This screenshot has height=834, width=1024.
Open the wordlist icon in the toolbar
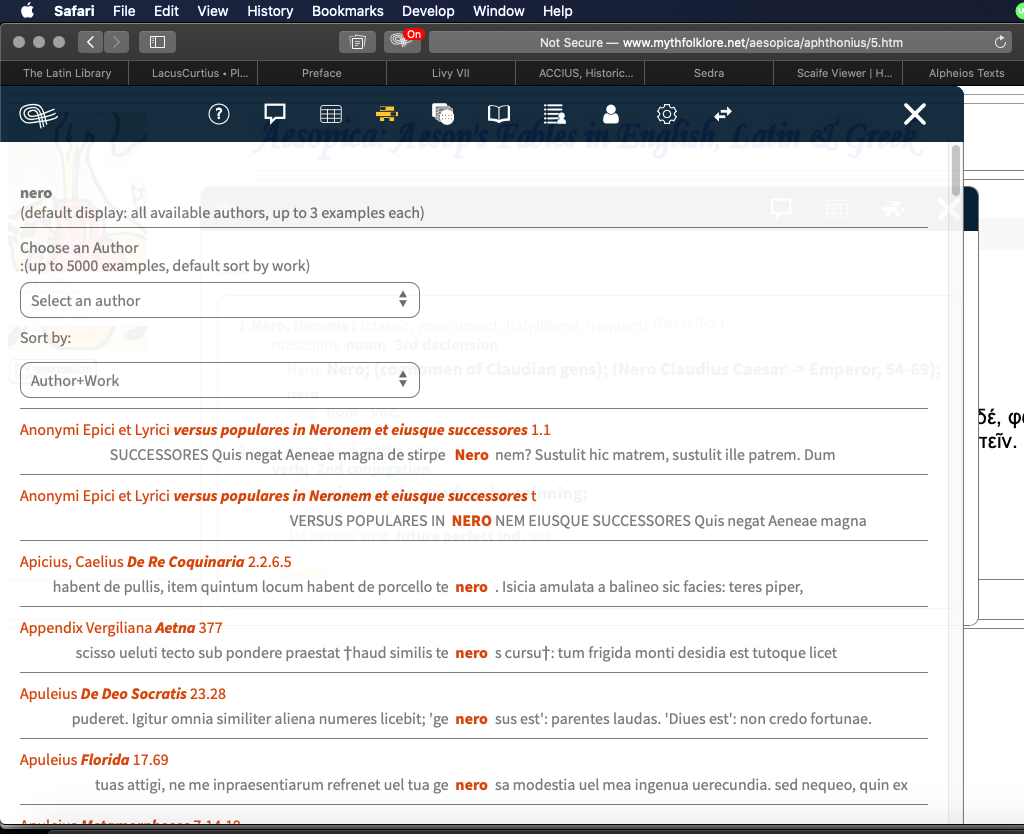[554, 113]
